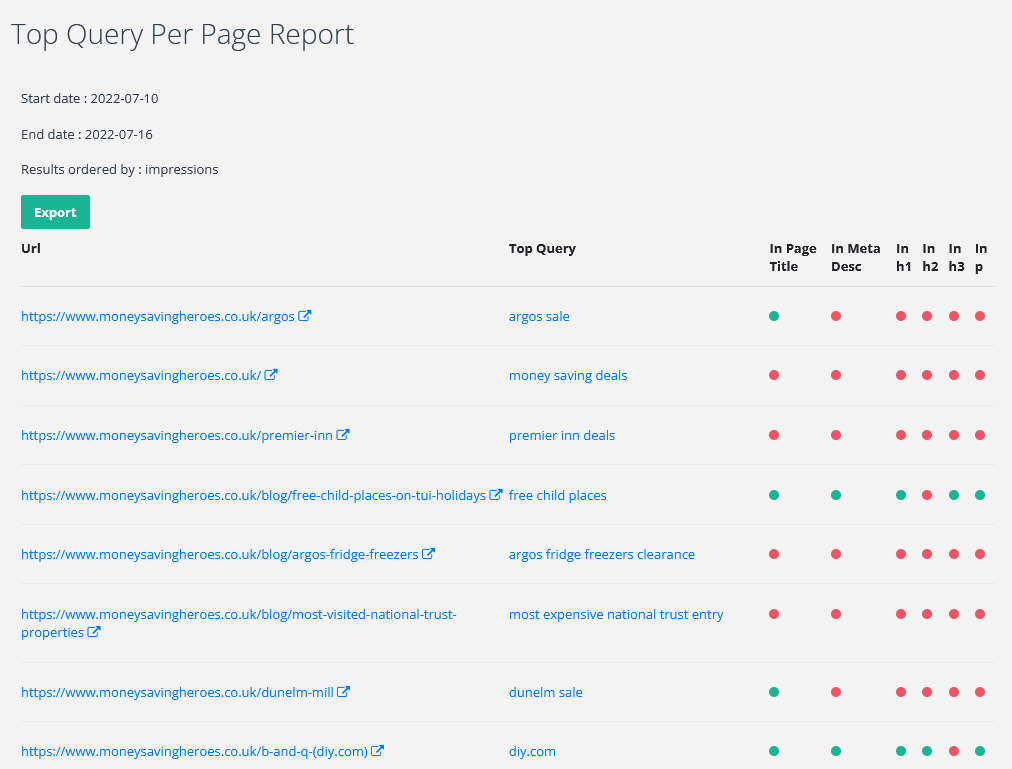Click green In Page Title dot for argos
Viewport: 1012px width, 769px height.
(x=774, y=316)
